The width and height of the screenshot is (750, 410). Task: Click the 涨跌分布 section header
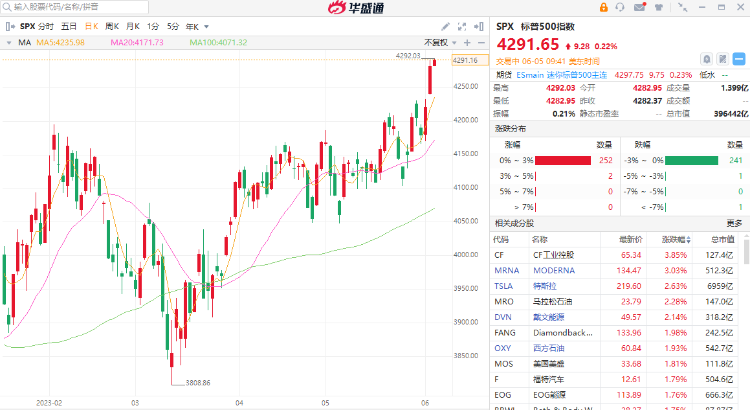(510, 129)
